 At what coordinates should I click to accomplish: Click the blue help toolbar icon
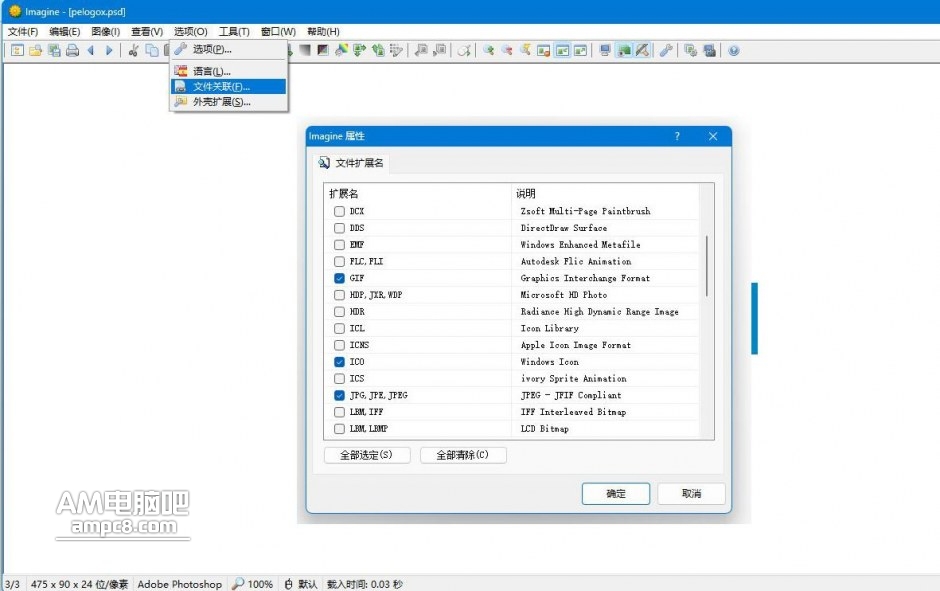(x=734, y=50)
